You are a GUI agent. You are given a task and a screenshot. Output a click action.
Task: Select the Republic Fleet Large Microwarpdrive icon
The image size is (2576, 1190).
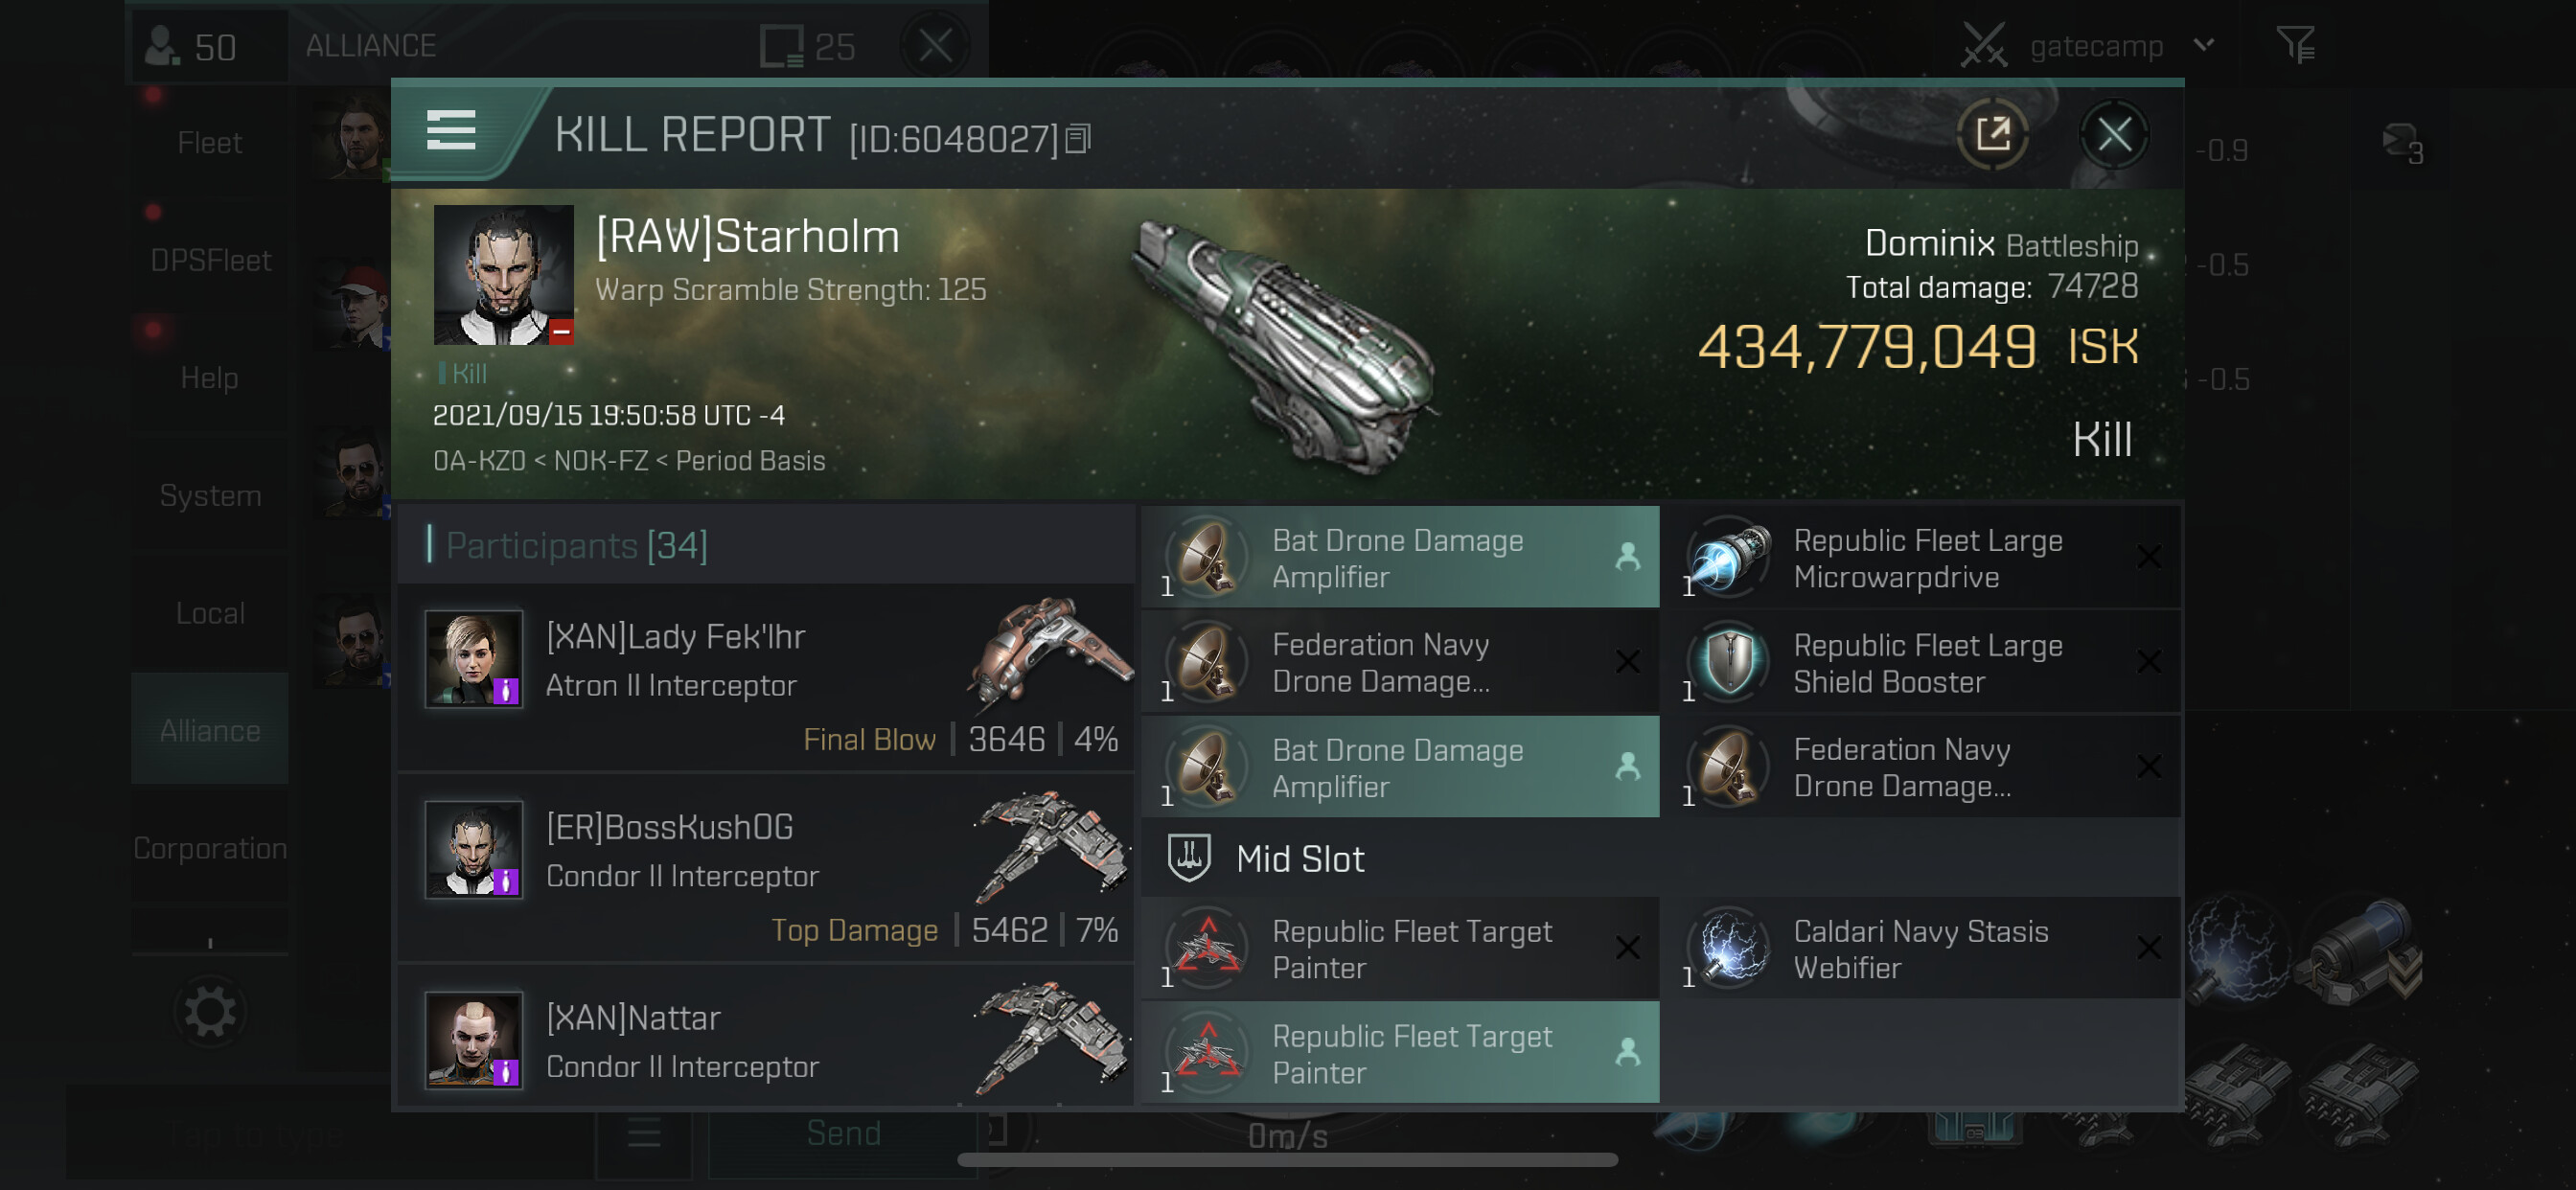tap(1727, 558)
